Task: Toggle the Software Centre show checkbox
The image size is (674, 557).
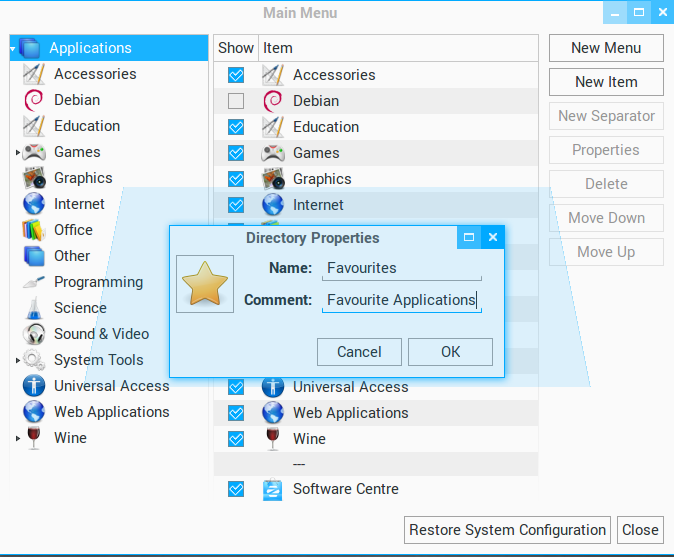Action: pyautogui.click(x=236, y=489)
